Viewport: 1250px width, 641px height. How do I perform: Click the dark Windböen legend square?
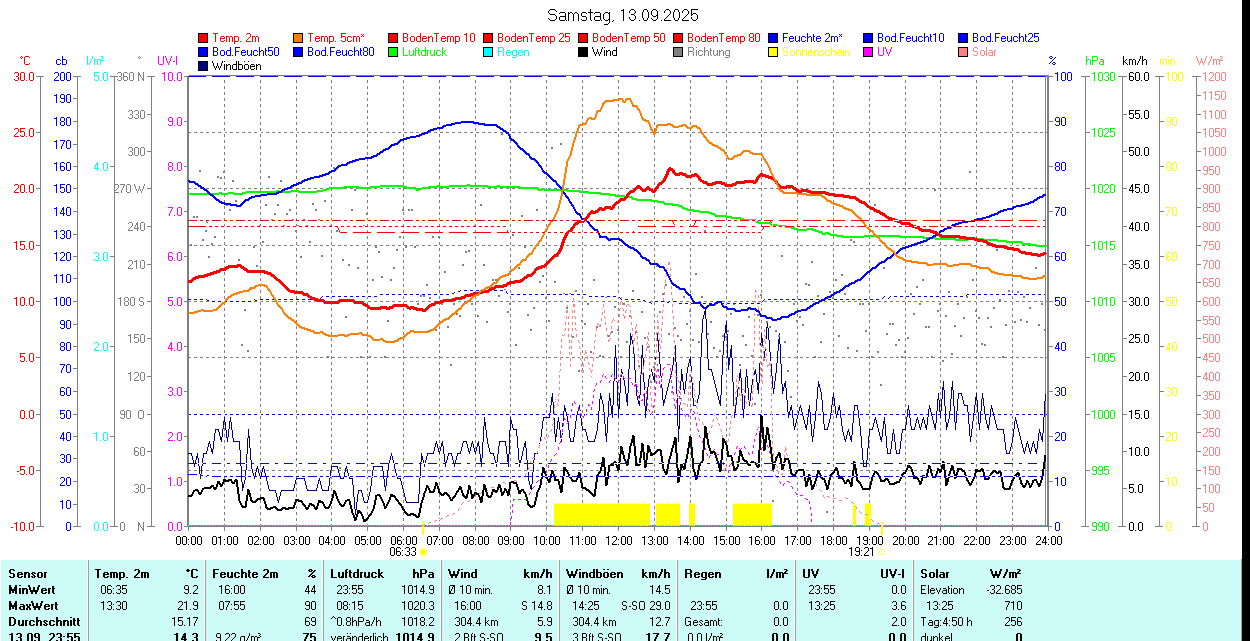pos(204,66)
